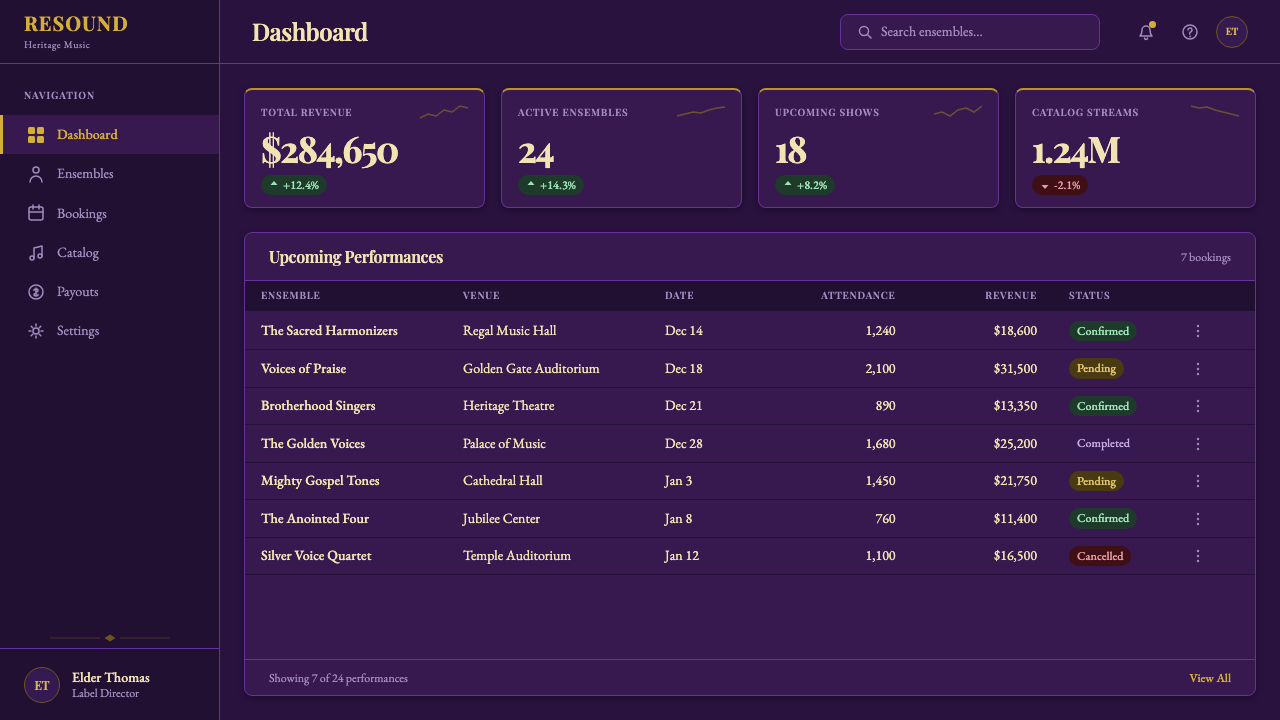
Task: Click the $31,500 revenue cell
Action: 1015,369
